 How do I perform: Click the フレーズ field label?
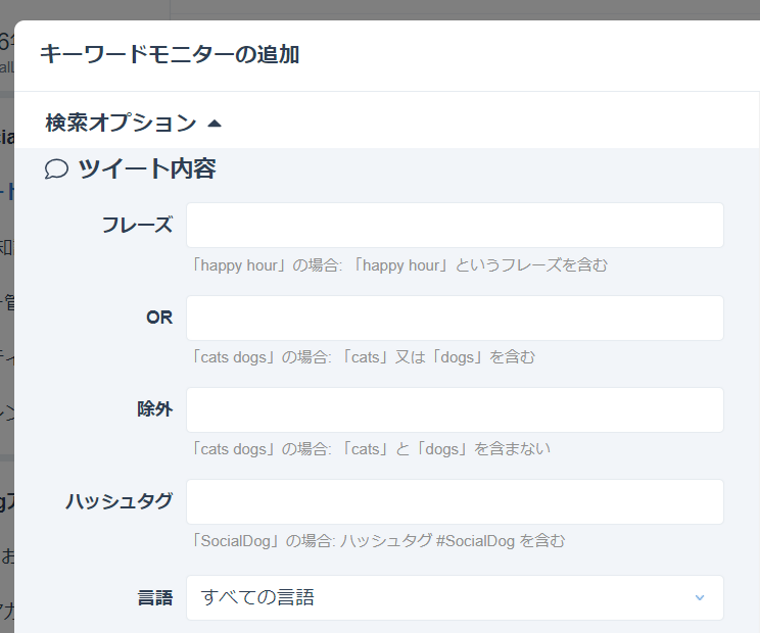(137, 225)
